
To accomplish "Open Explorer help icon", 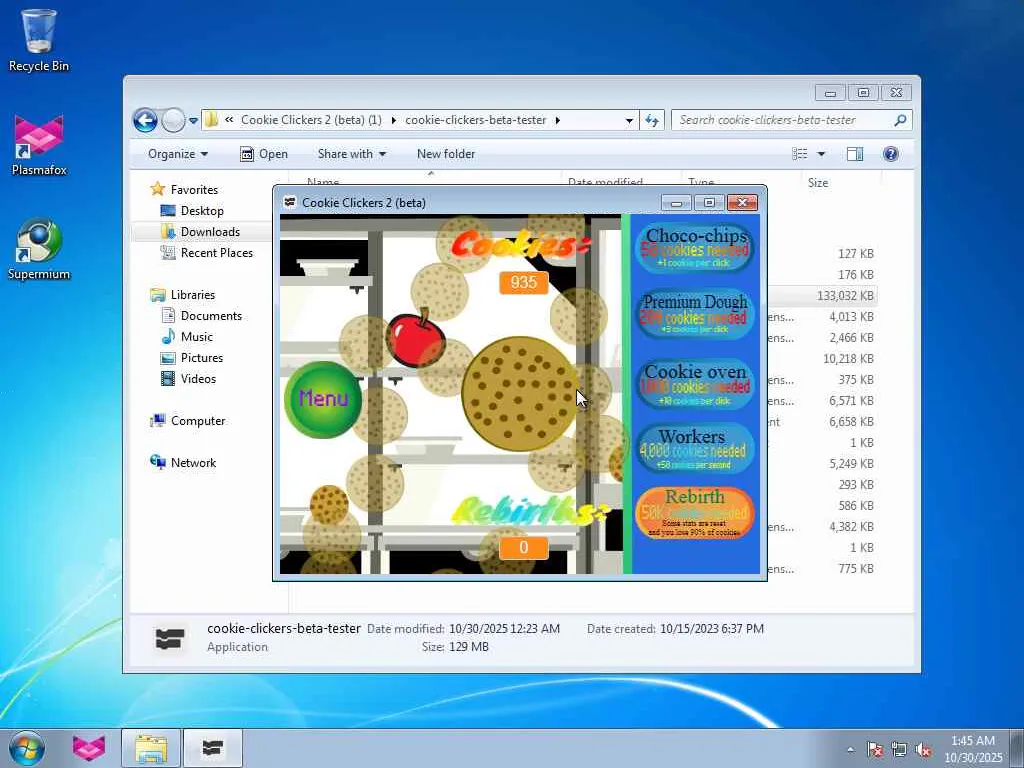I will point(891,154).
